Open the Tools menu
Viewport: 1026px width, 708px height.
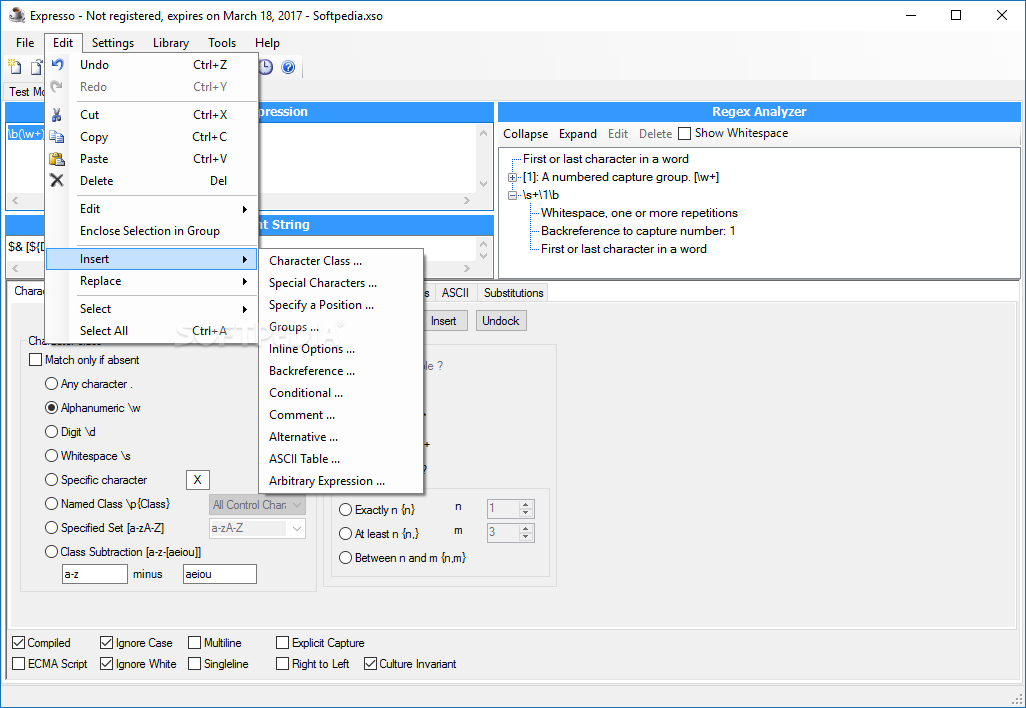click(222, 43)
